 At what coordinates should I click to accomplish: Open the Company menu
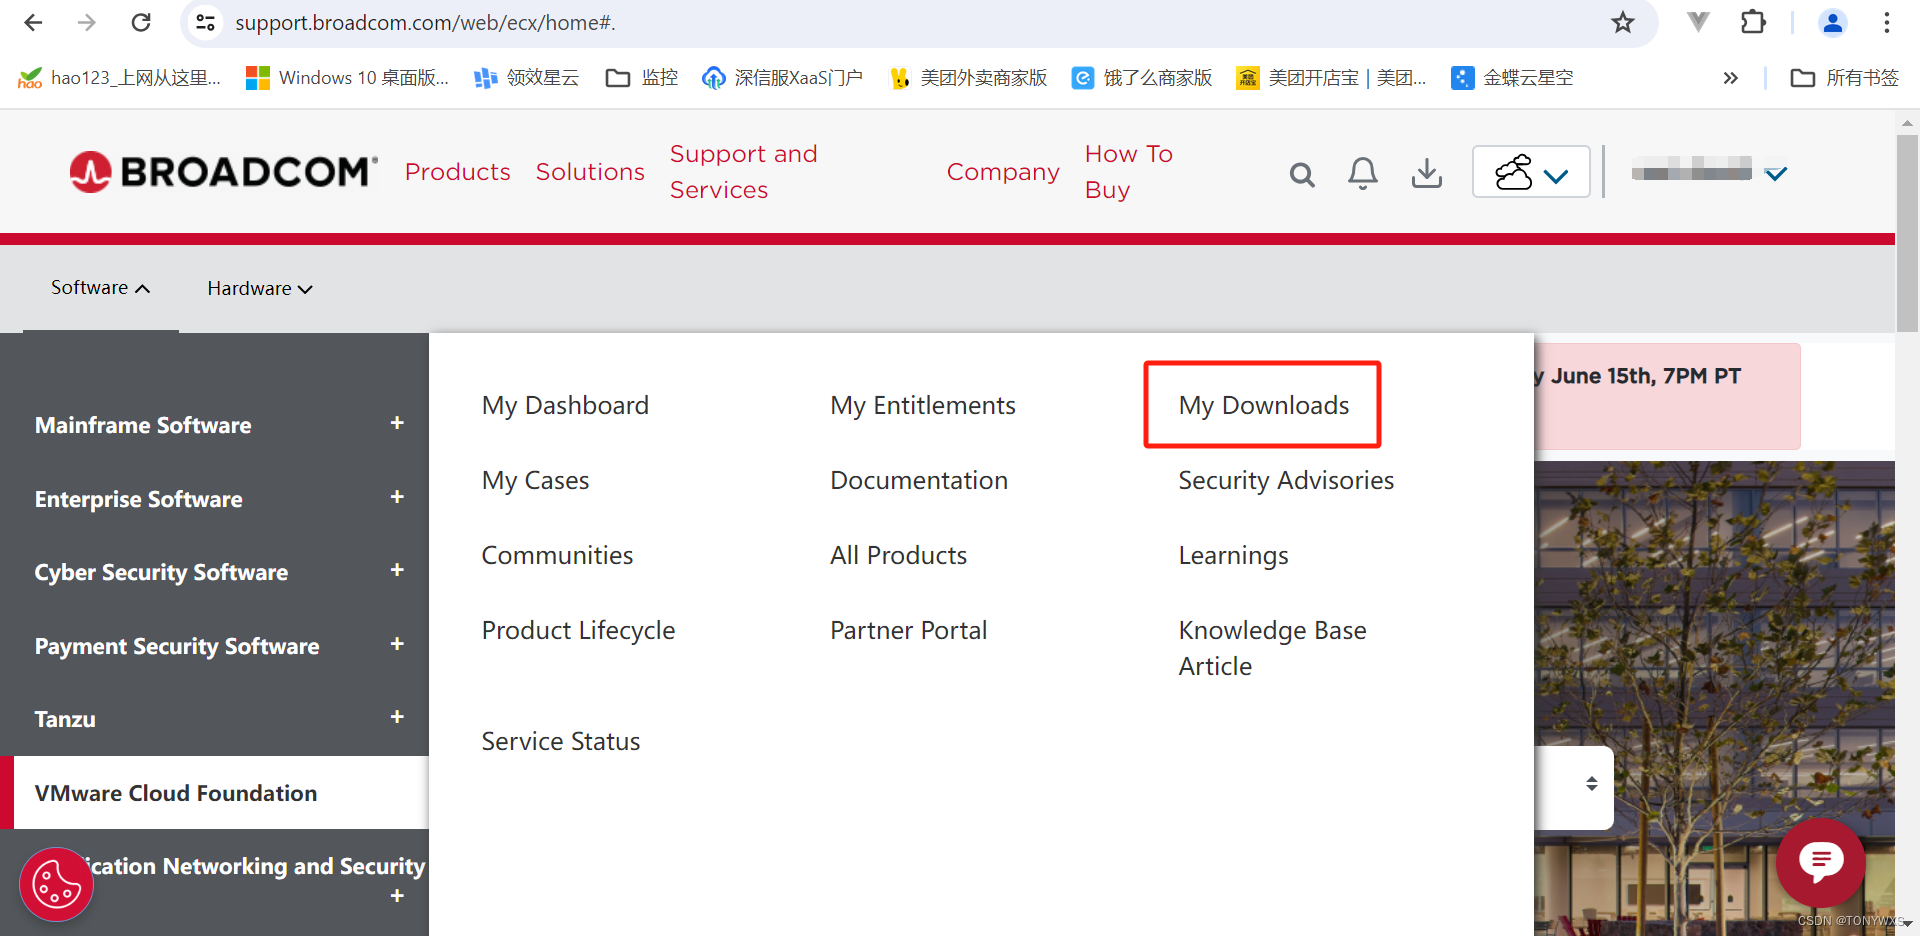[x=1003, y=172]
